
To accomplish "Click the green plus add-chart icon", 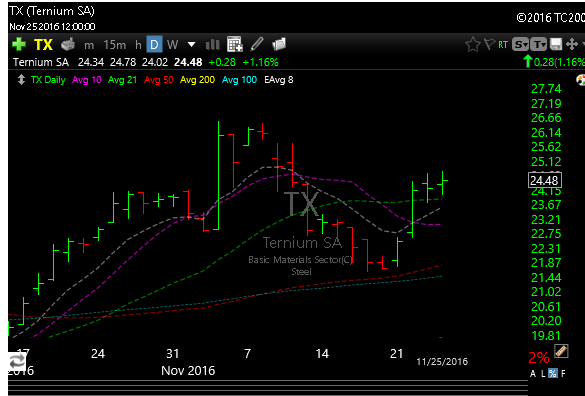I will tap(19, 44).
